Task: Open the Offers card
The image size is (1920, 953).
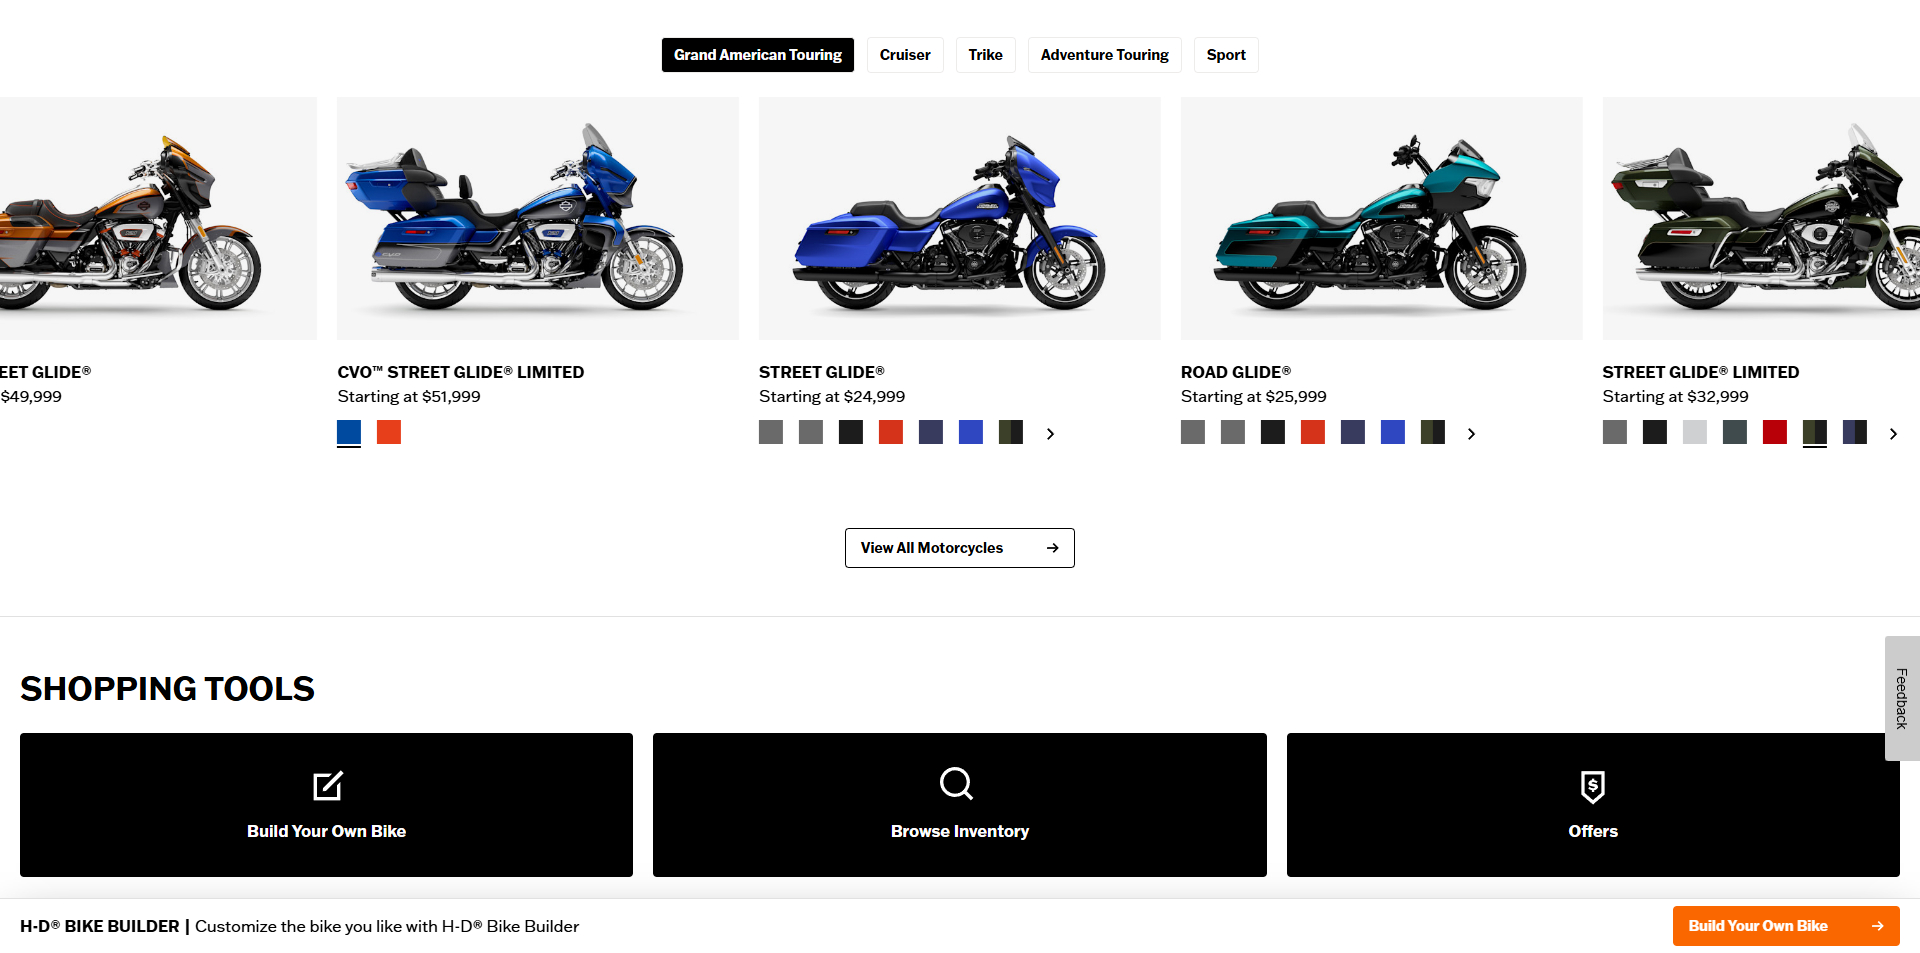Action: 1593,805
